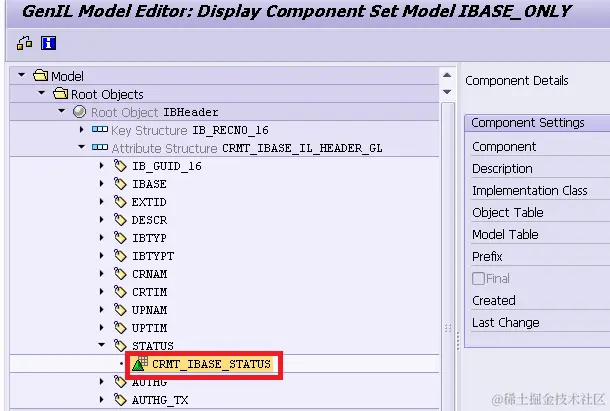This screenshot has width=610, height=411.
Task: Expand the CRTIM attribute arrow
Action: (102, 292)
